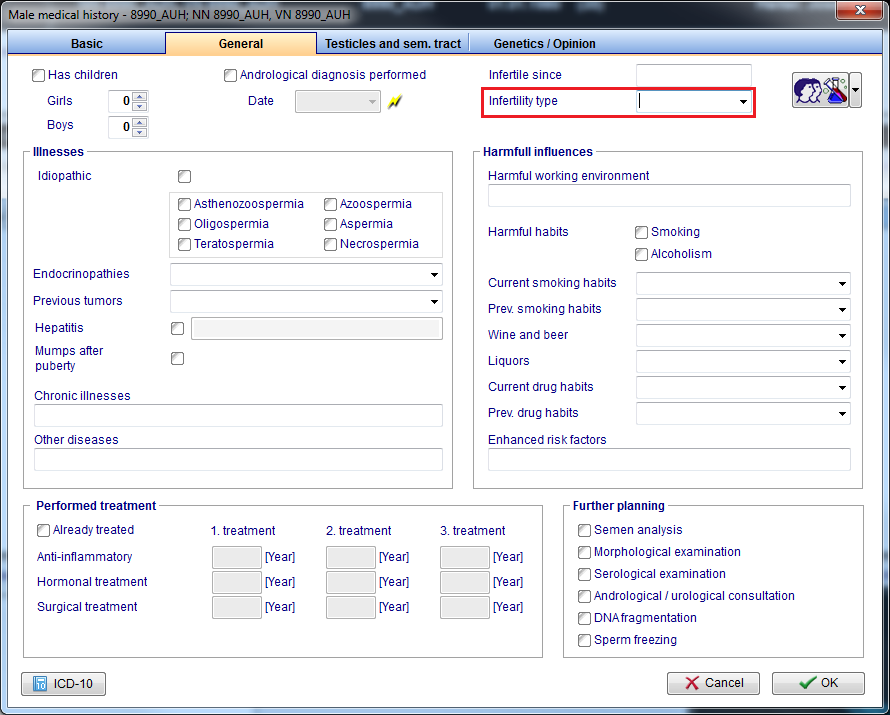The image size is (890, 715).
Task: Click Hormonal treatment 2. treatment year field
Action: [351, 582]
